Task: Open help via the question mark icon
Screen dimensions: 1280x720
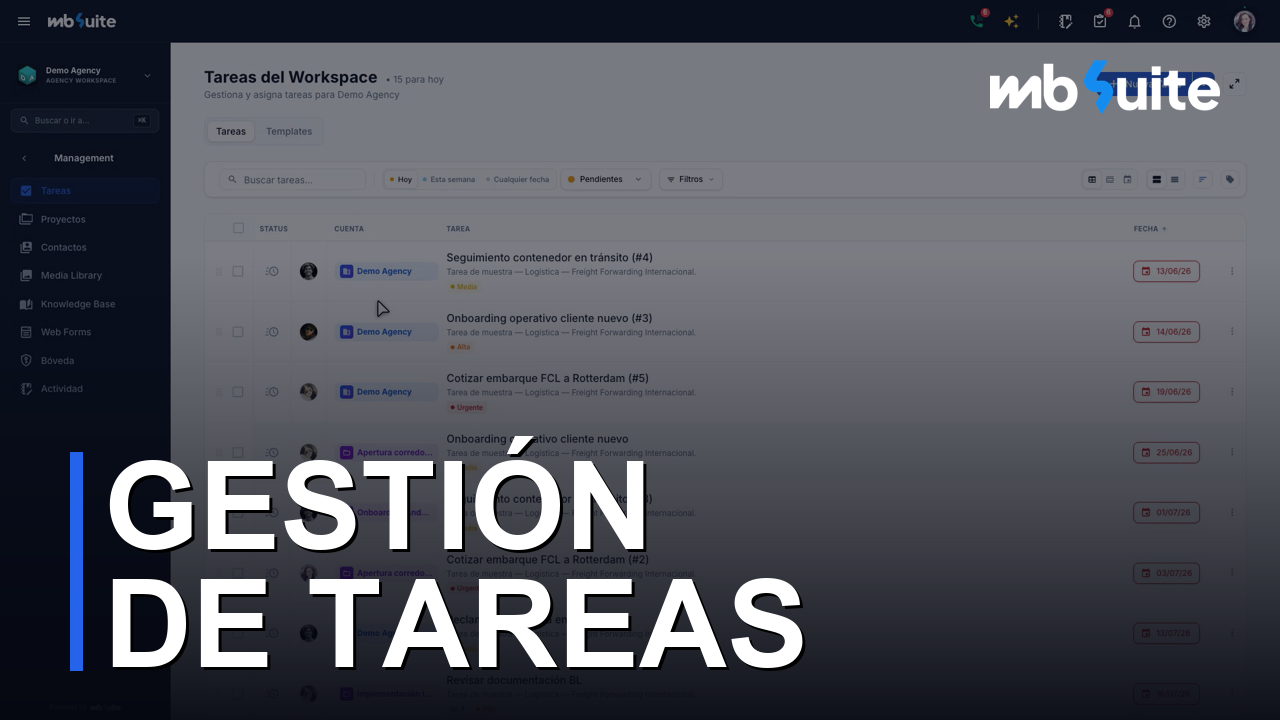Action: pos(1169,21)
